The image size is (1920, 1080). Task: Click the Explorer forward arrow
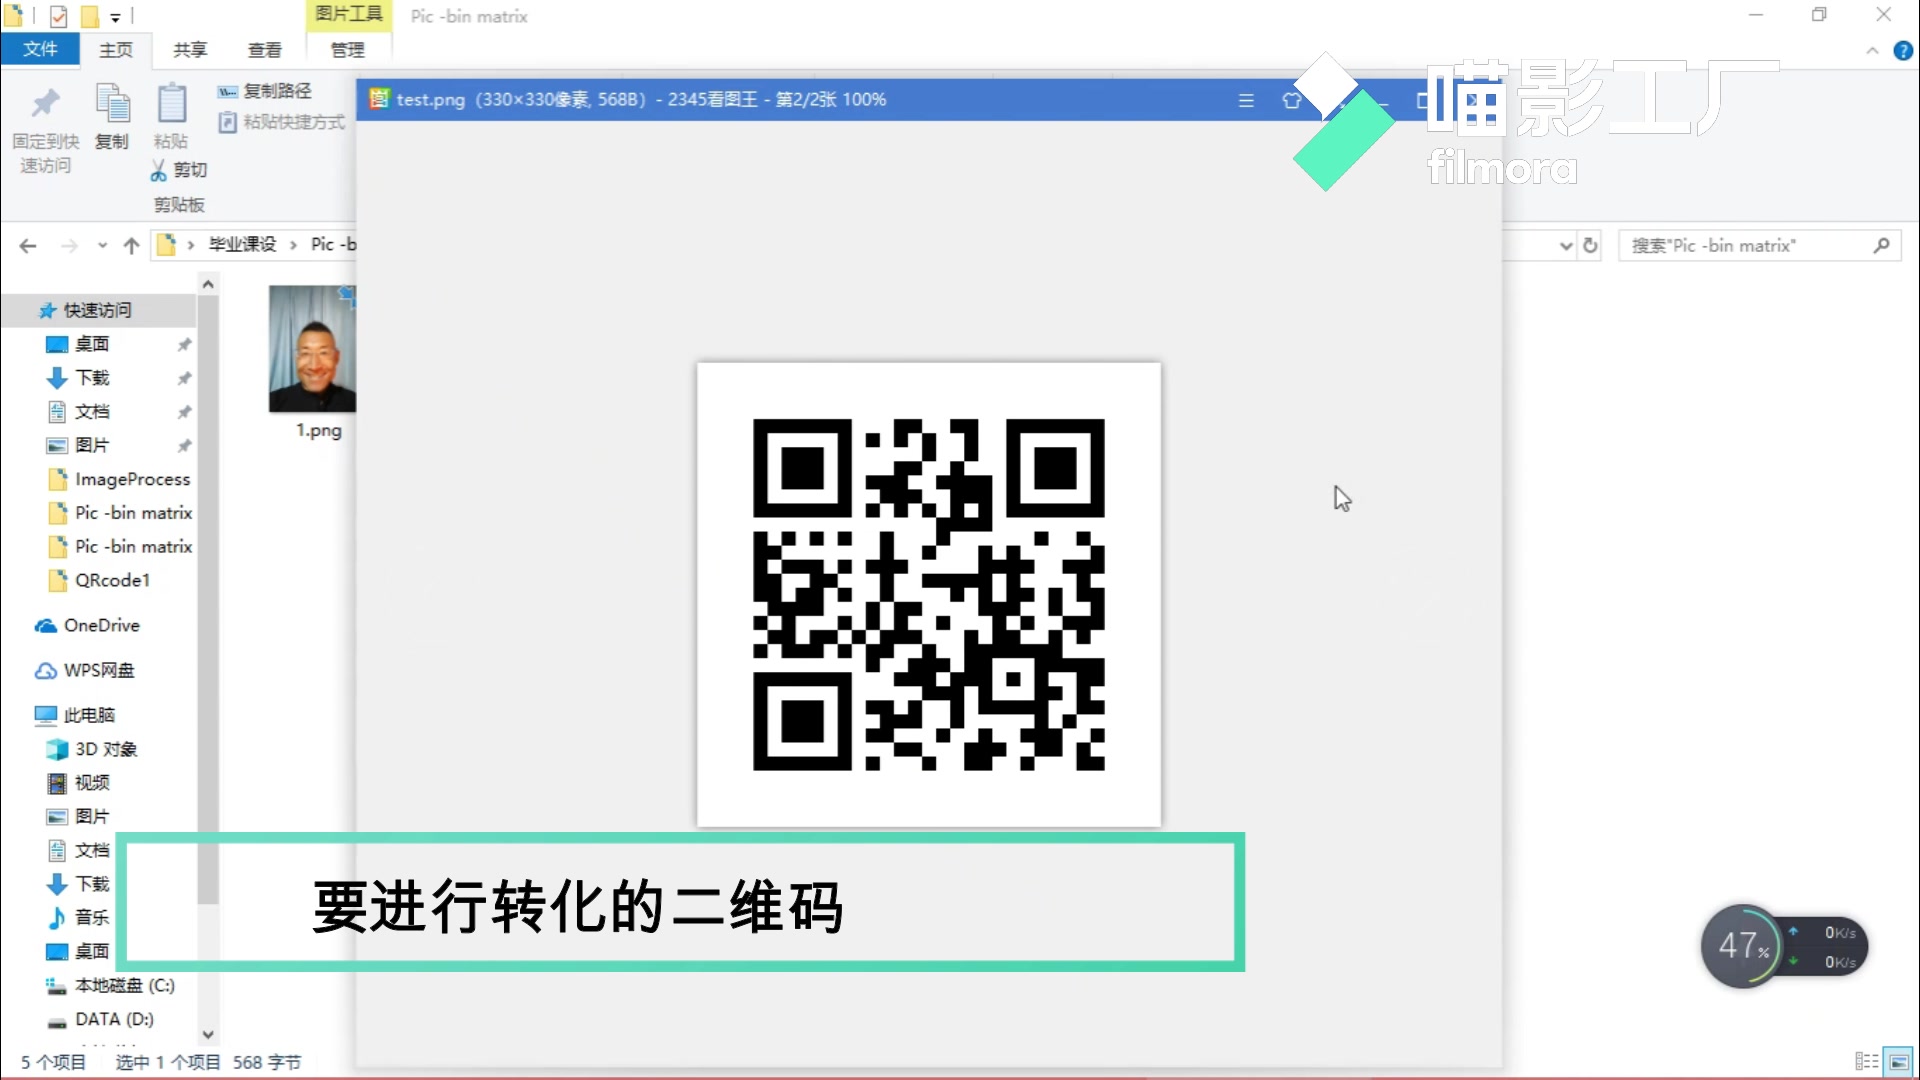point(69,245)
